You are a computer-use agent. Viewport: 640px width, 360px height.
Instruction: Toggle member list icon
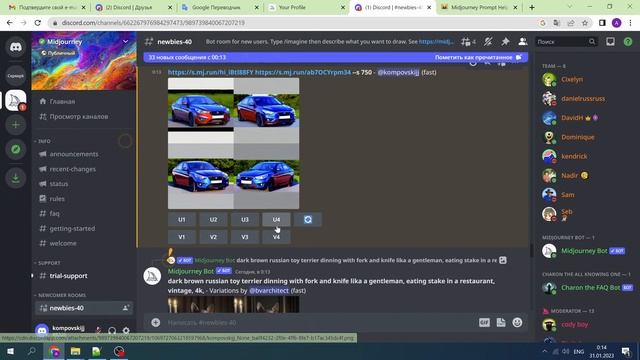coord(522,42)
